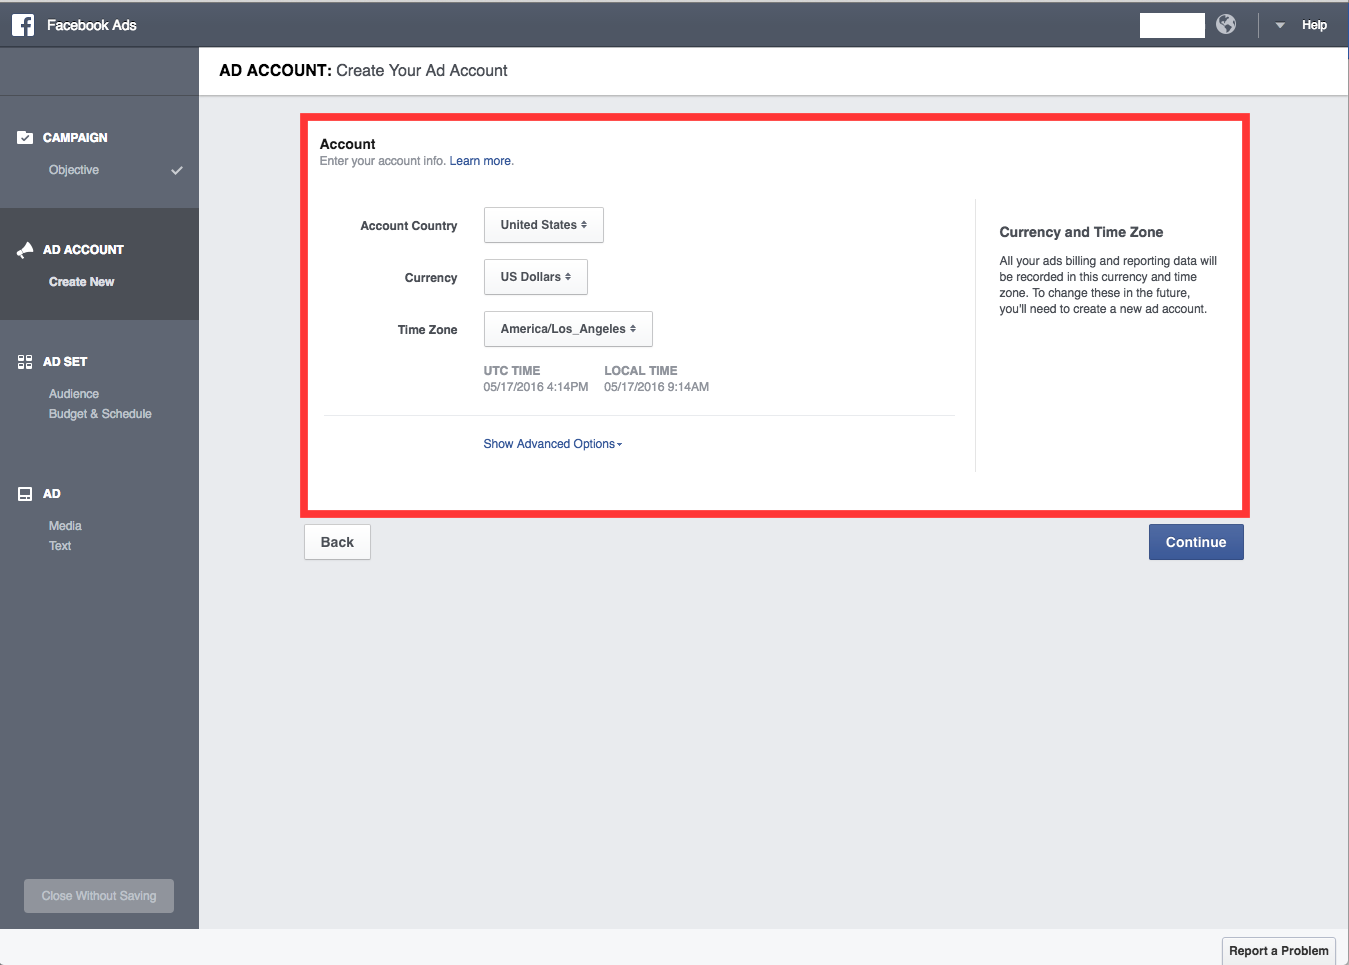Click Report a Problem button
Screen dimensions: 1349x965
[x=1279, y=951]
